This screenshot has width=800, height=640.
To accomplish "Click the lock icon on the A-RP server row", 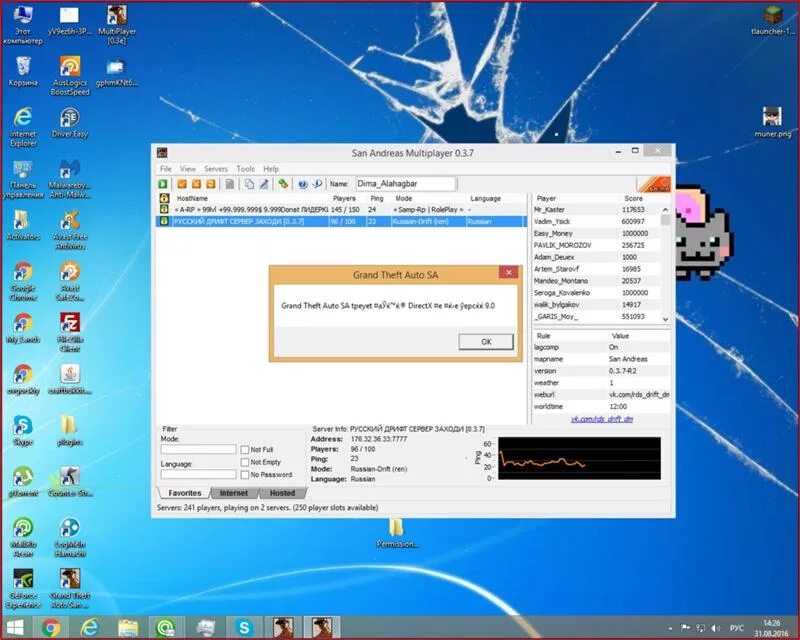I will (164, 209).
